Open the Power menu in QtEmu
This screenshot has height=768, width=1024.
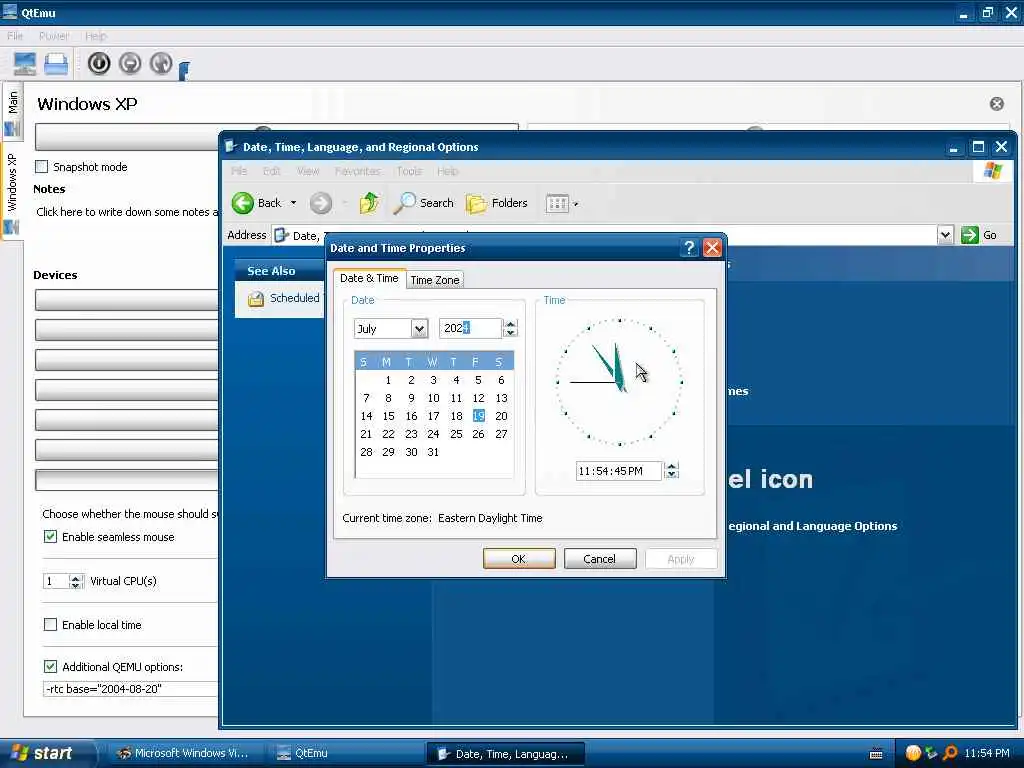(x=54, y=36)
